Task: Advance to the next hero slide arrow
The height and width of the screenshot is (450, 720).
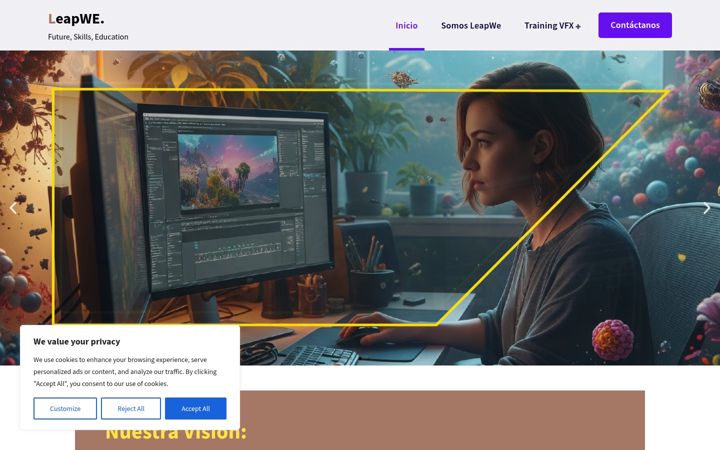Action: coord(707,208)
